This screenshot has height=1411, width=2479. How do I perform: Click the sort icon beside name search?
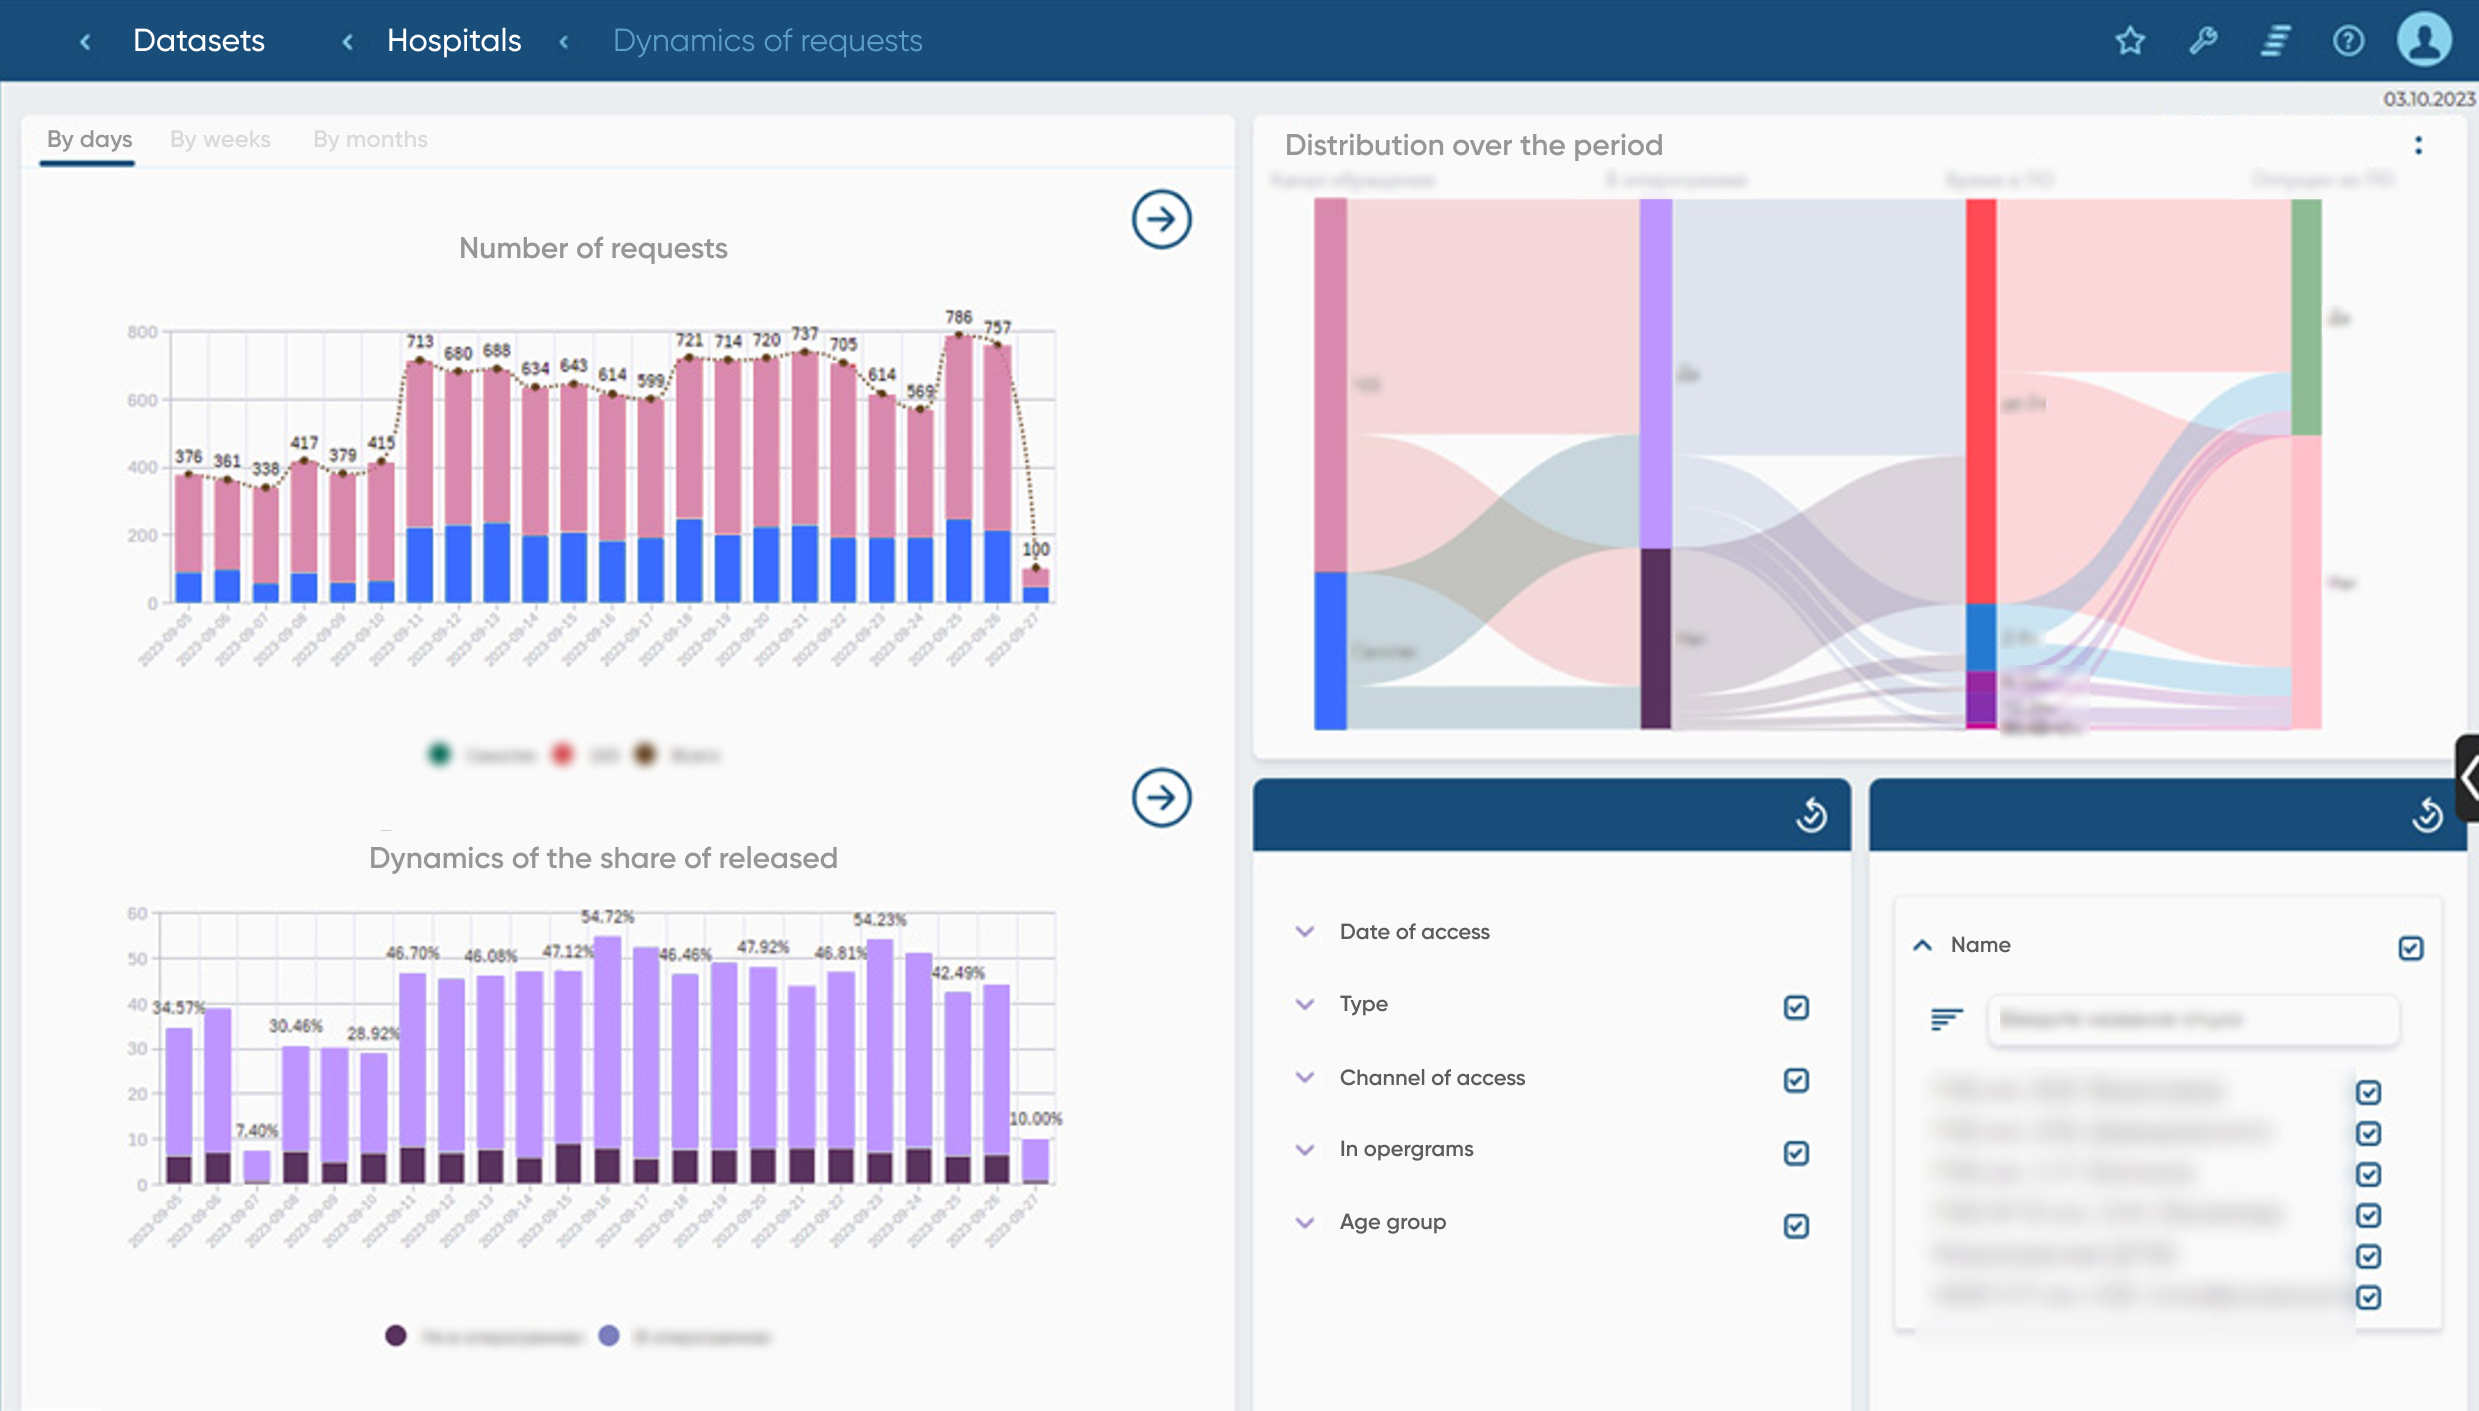tap(1946, 1019)
